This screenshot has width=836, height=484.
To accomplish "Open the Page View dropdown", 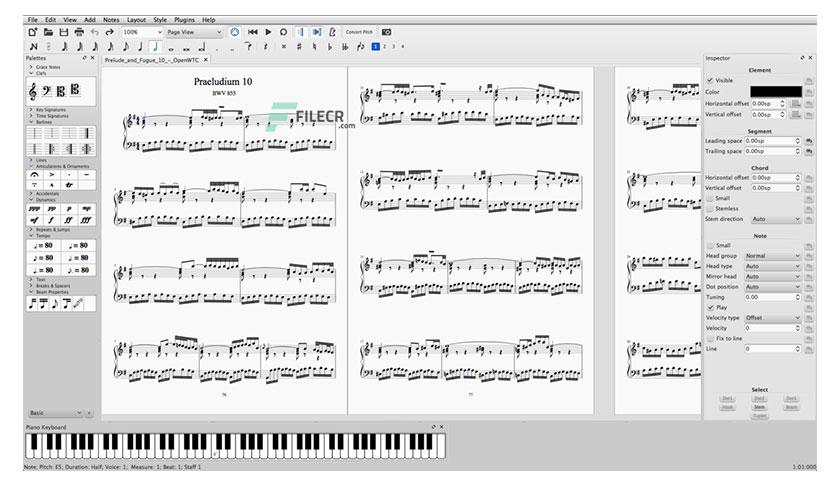I will coord(194,33).
